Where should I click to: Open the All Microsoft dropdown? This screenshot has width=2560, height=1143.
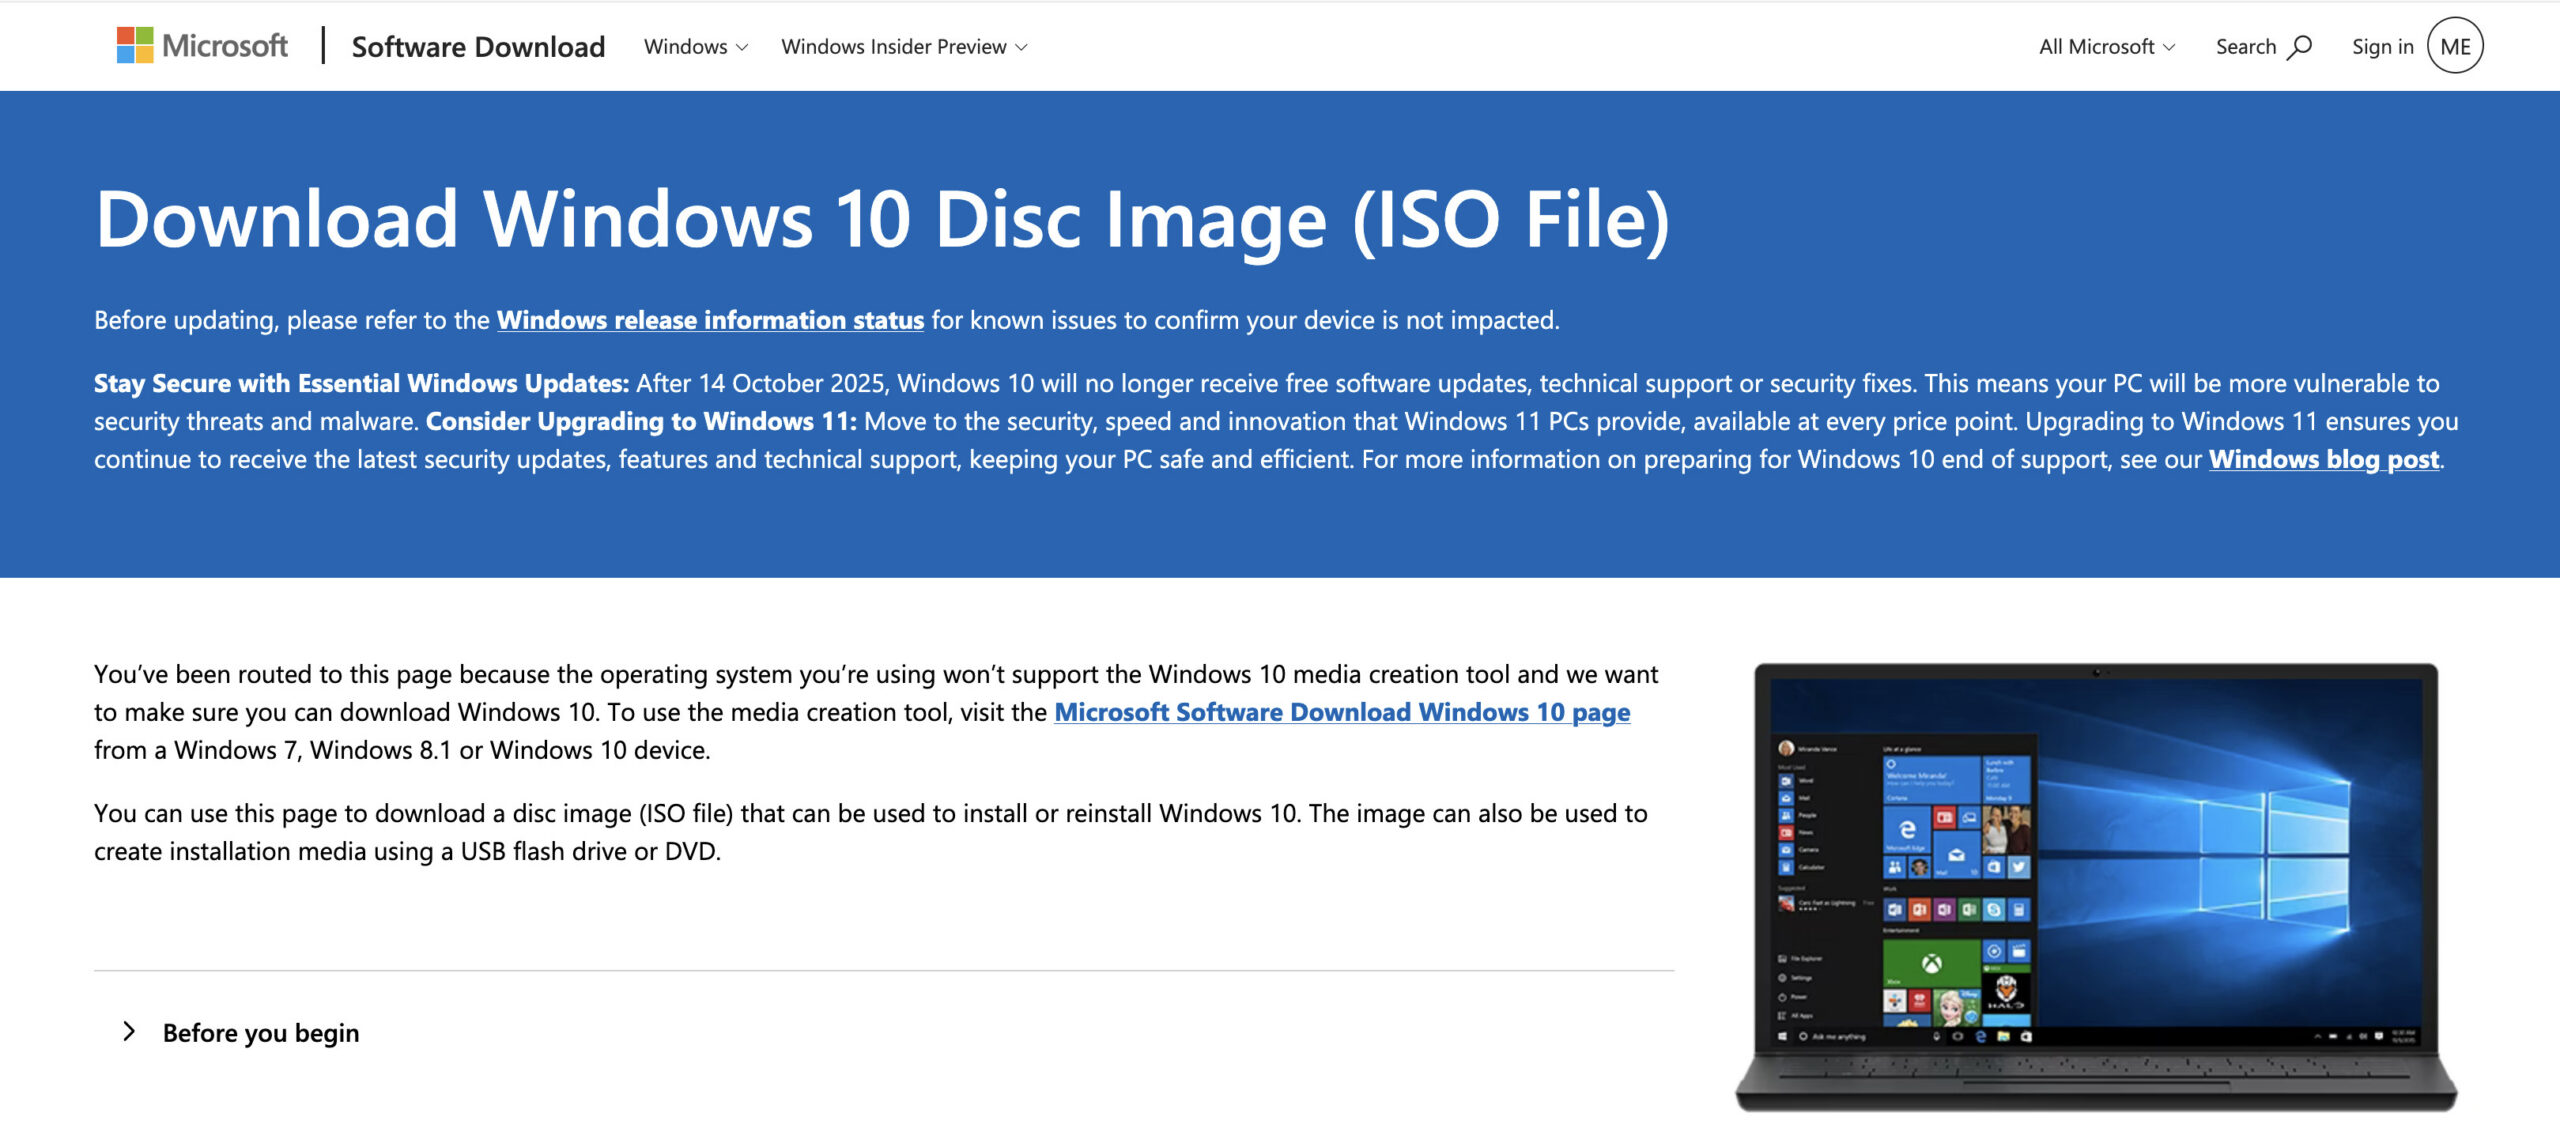(x=2107, y=47)
